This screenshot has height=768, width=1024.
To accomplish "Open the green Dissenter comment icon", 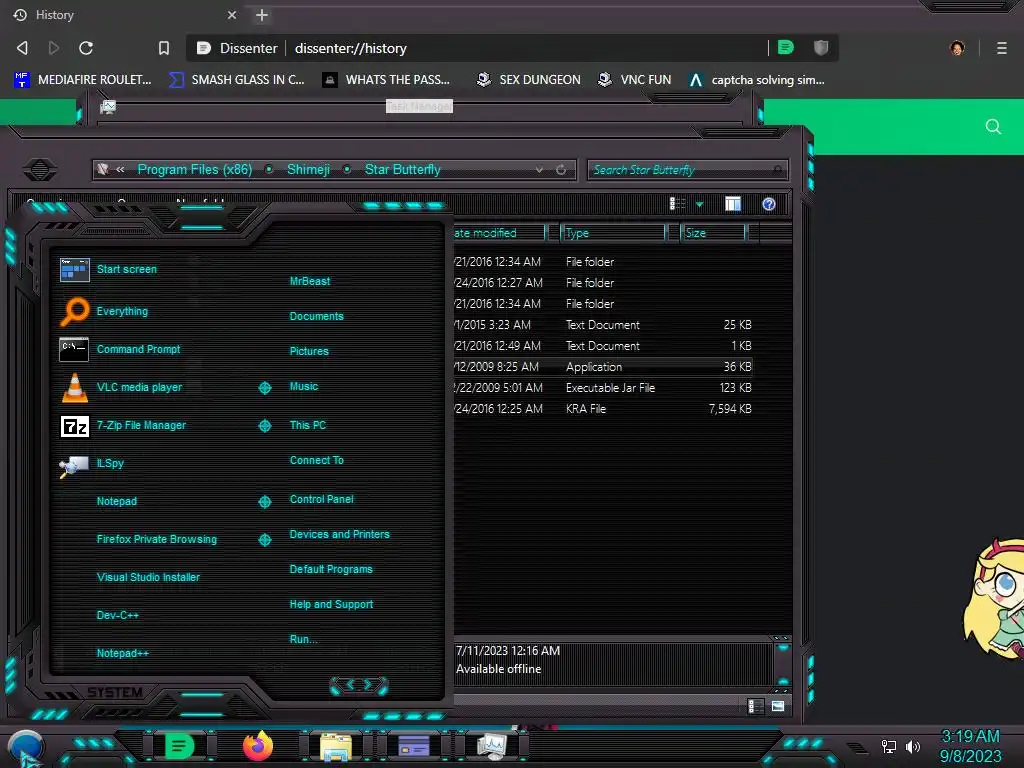I will coord(786,47).
